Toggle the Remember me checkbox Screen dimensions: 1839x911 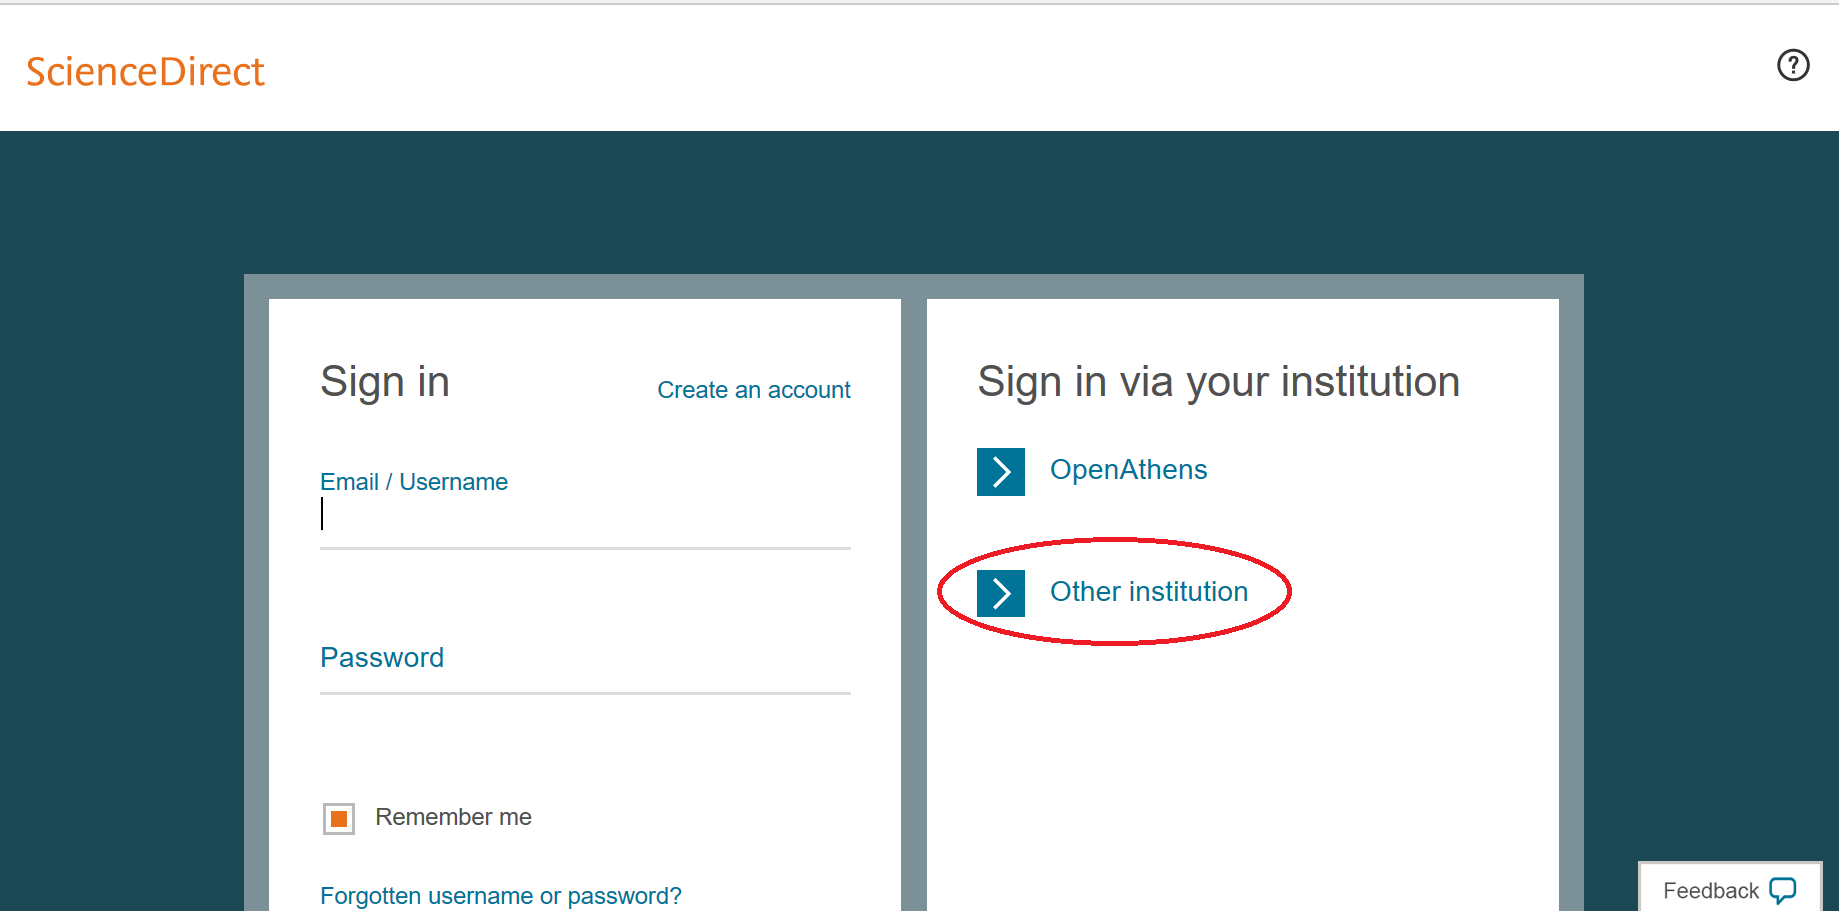(x=339, y=819)
